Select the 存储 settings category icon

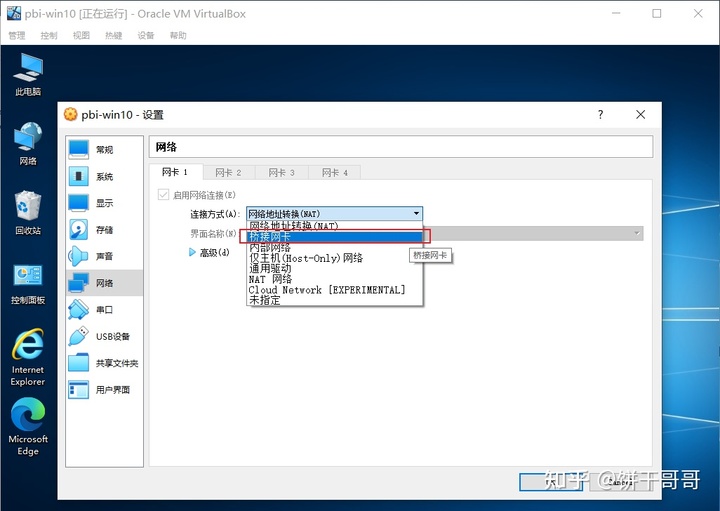(79, 230)
